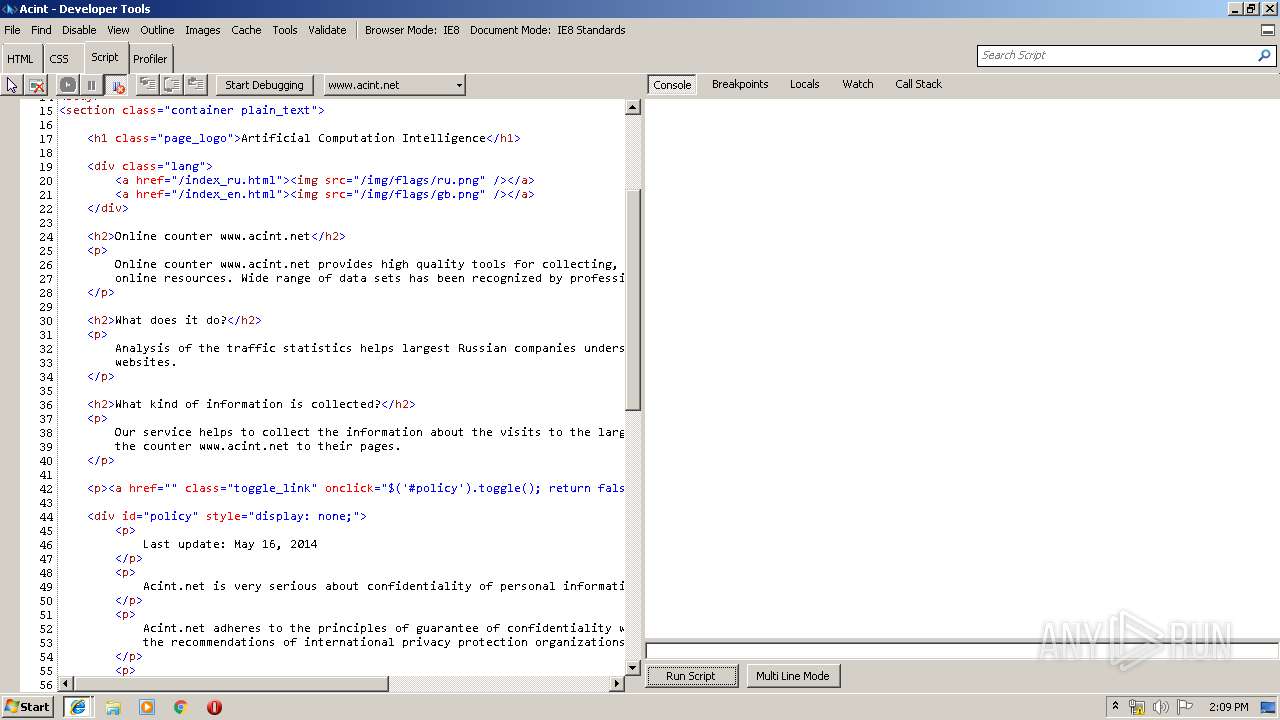Switch to Multi Line Mode

tap(792, 676)
